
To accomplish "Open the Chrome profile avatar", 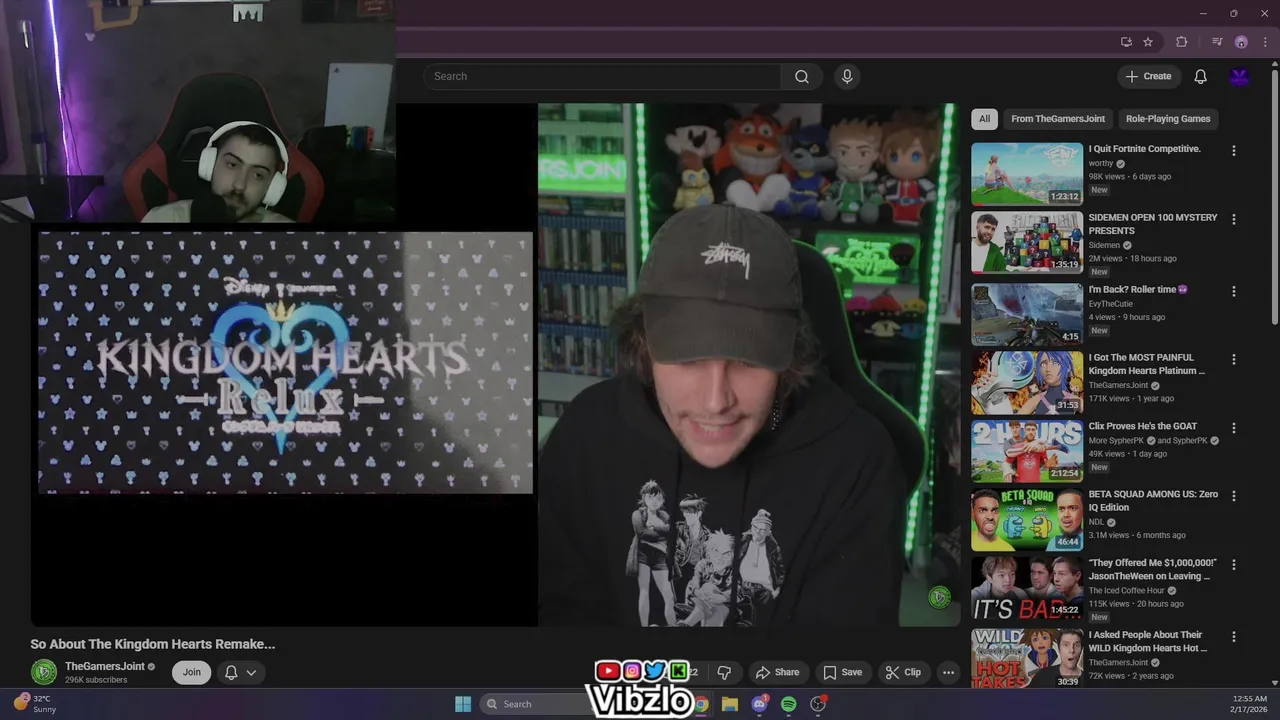I will pos(1241,42).
